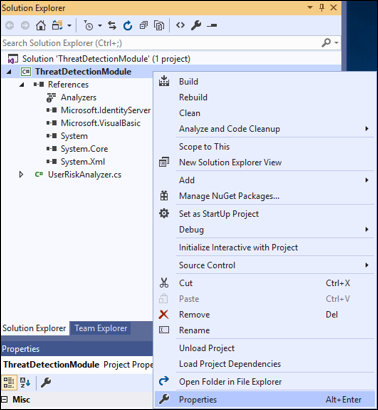378x410 pixels.
Task: Choose Set as StartUp Project
Action: [265, 214]
